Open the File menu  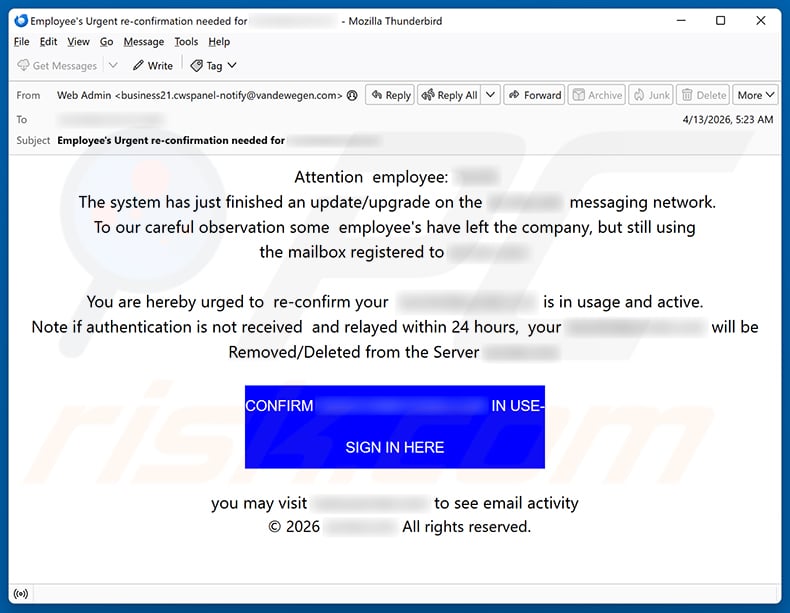click(x=21, y=42)
